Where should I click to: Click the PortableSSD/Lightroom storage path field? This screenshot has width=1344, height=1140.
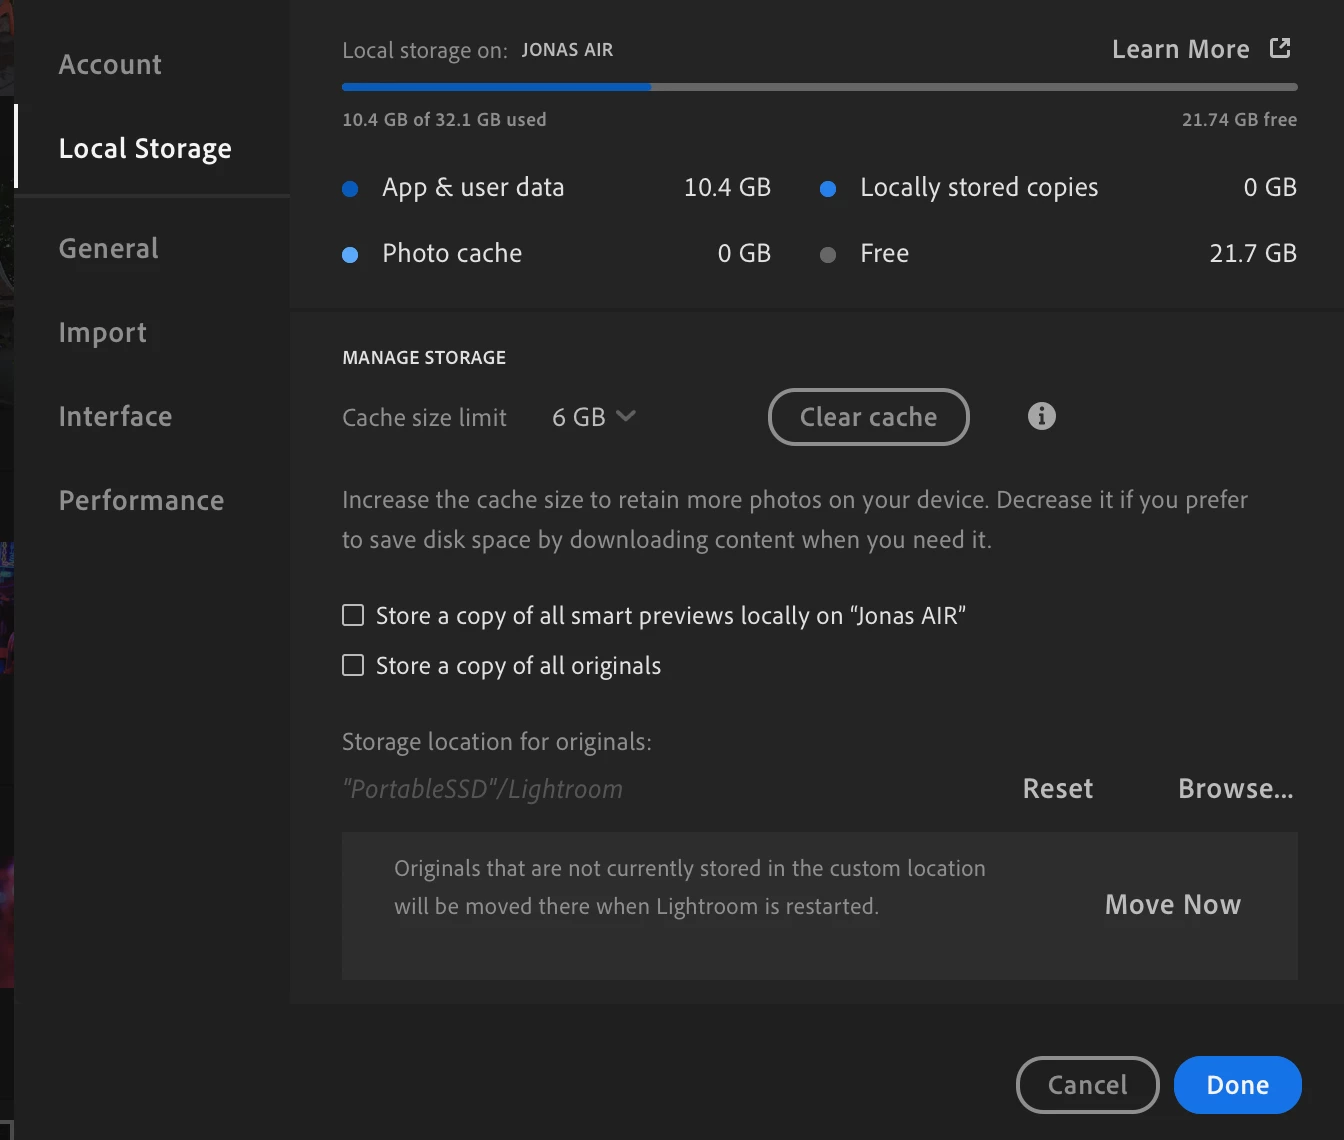tap(483, 789)
